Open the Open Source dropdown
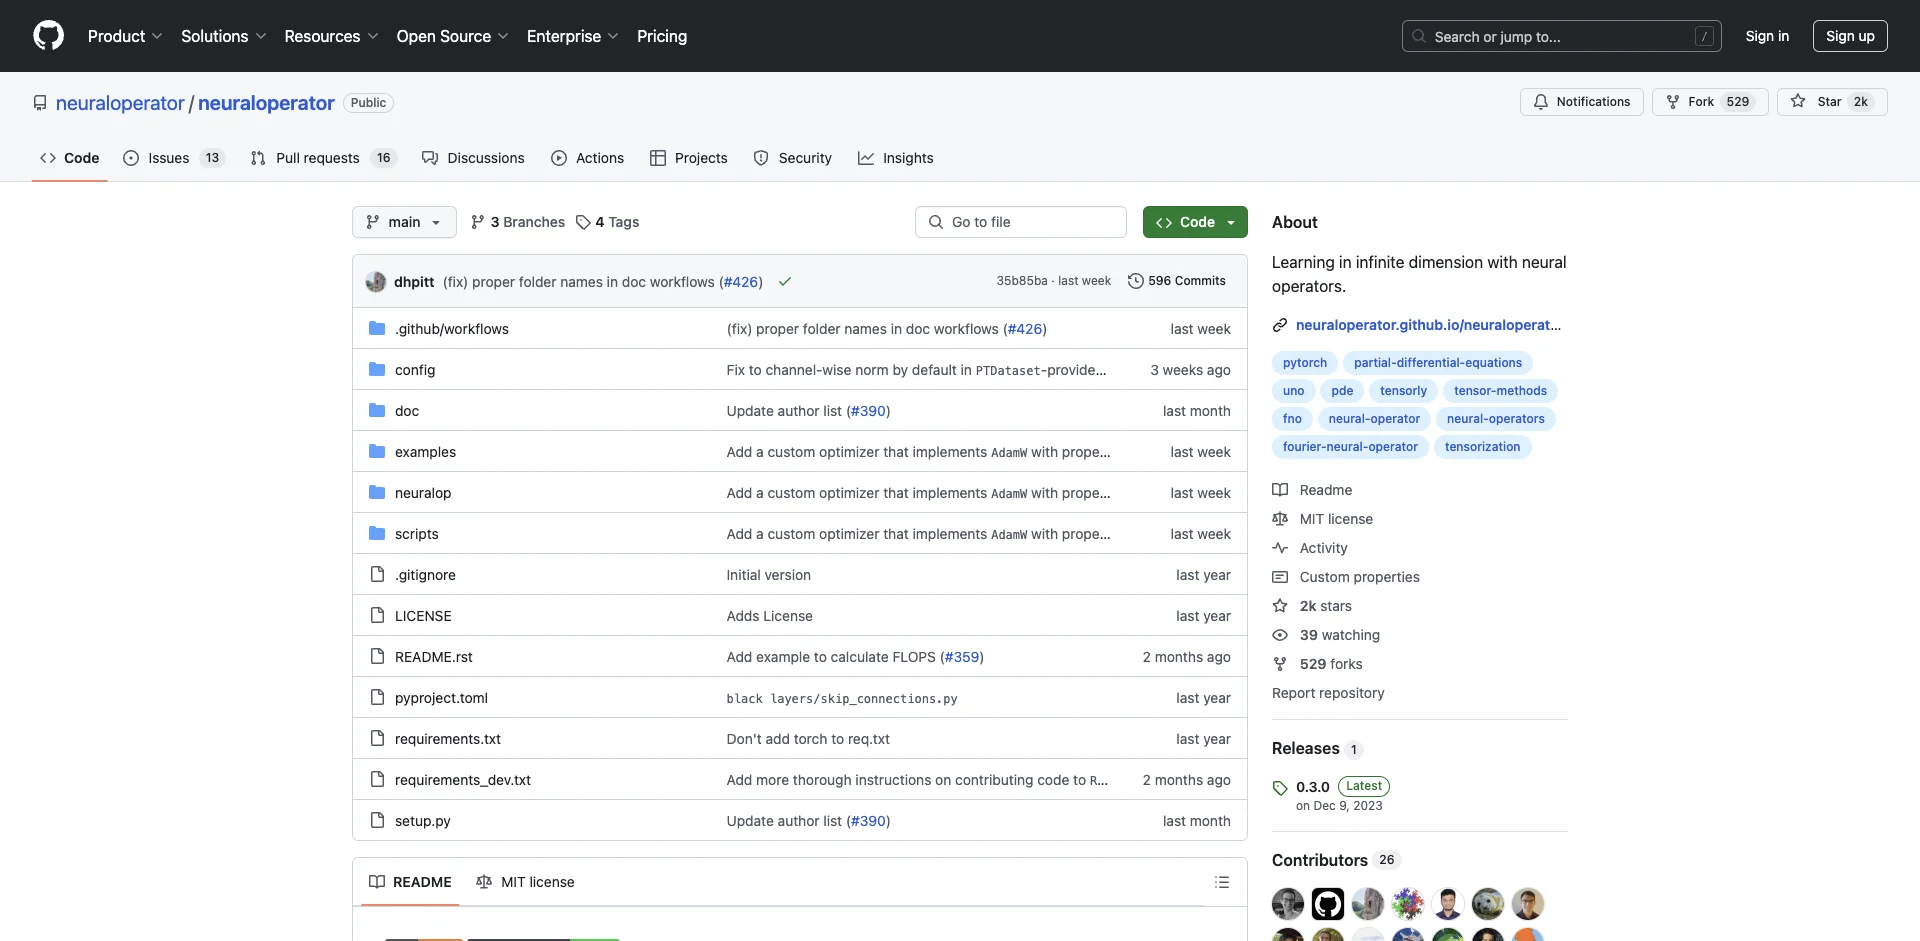The width and height of the screenshot is (1920, 941). [453, 36]
